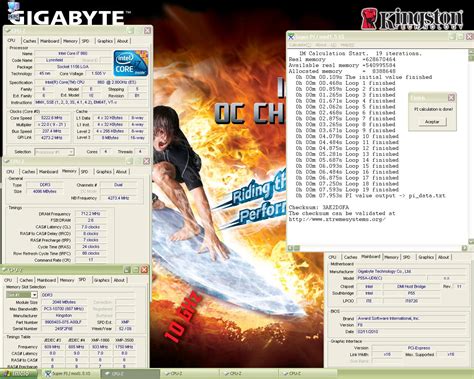Select Caches tab in the Memory CPU-Z window
474x379 pixels.
(x=28, y=172)
